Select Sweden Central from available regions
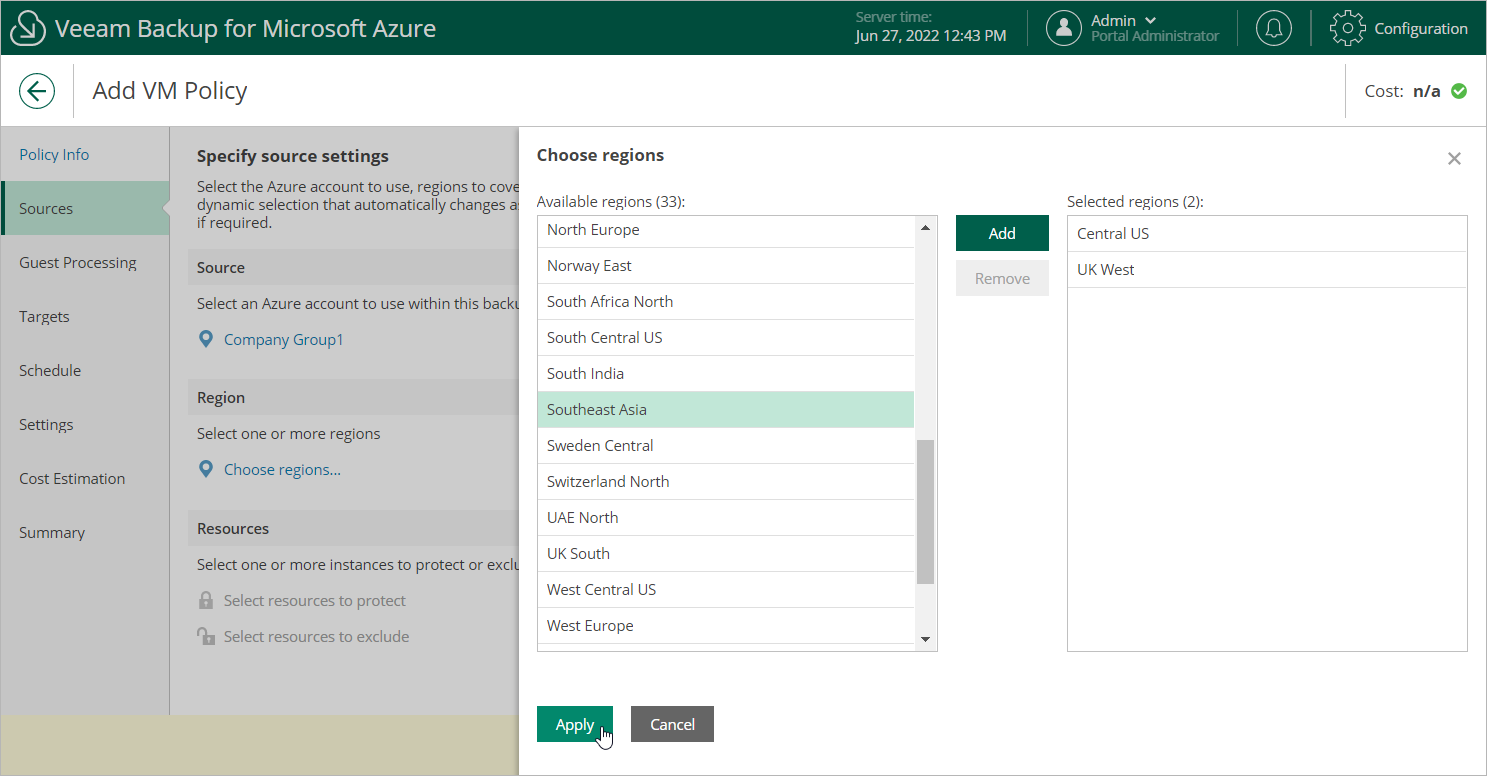 pos(600,446)
